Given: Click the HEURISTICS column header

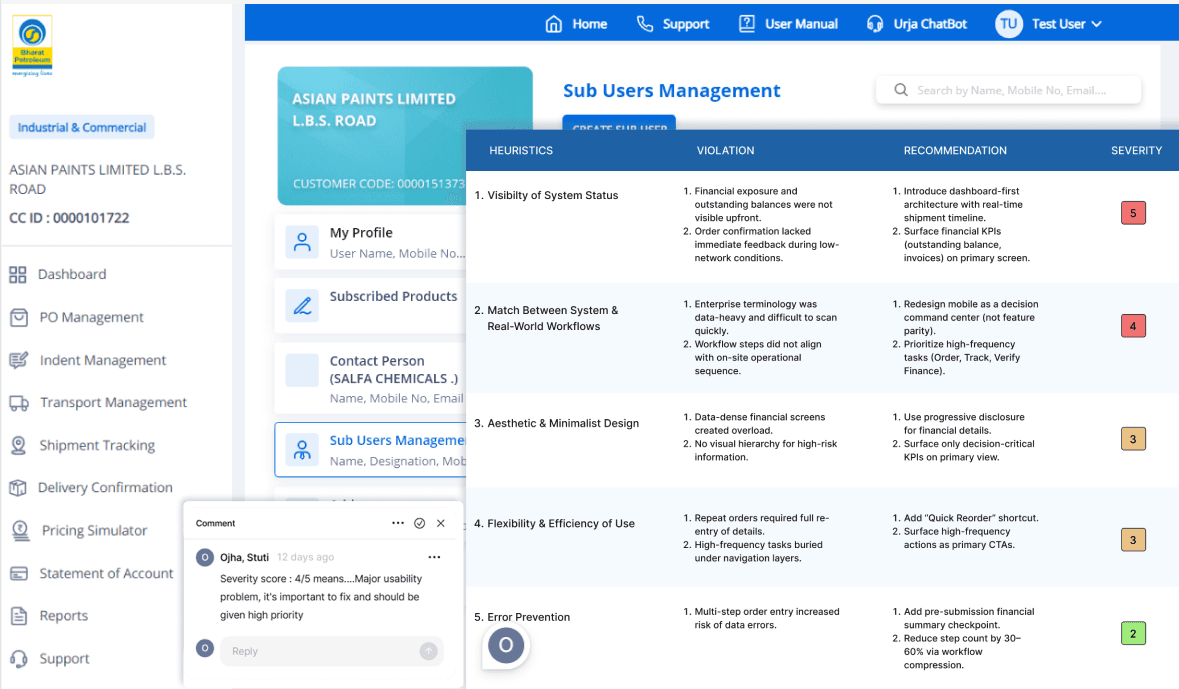Looking at the screenshot, I should [x=521, y=150].
